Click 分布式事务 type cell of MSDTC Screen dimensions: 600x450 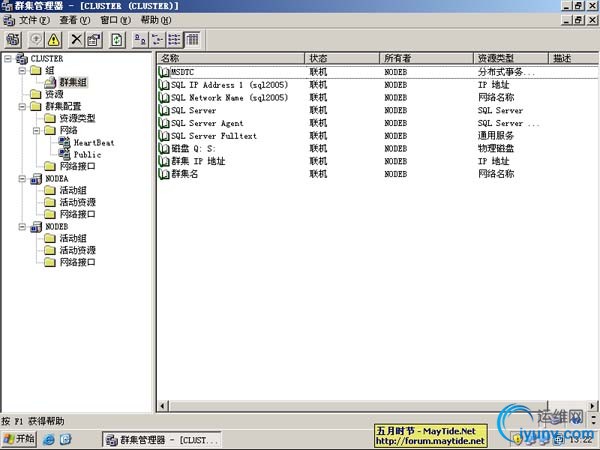pos(506,72)
